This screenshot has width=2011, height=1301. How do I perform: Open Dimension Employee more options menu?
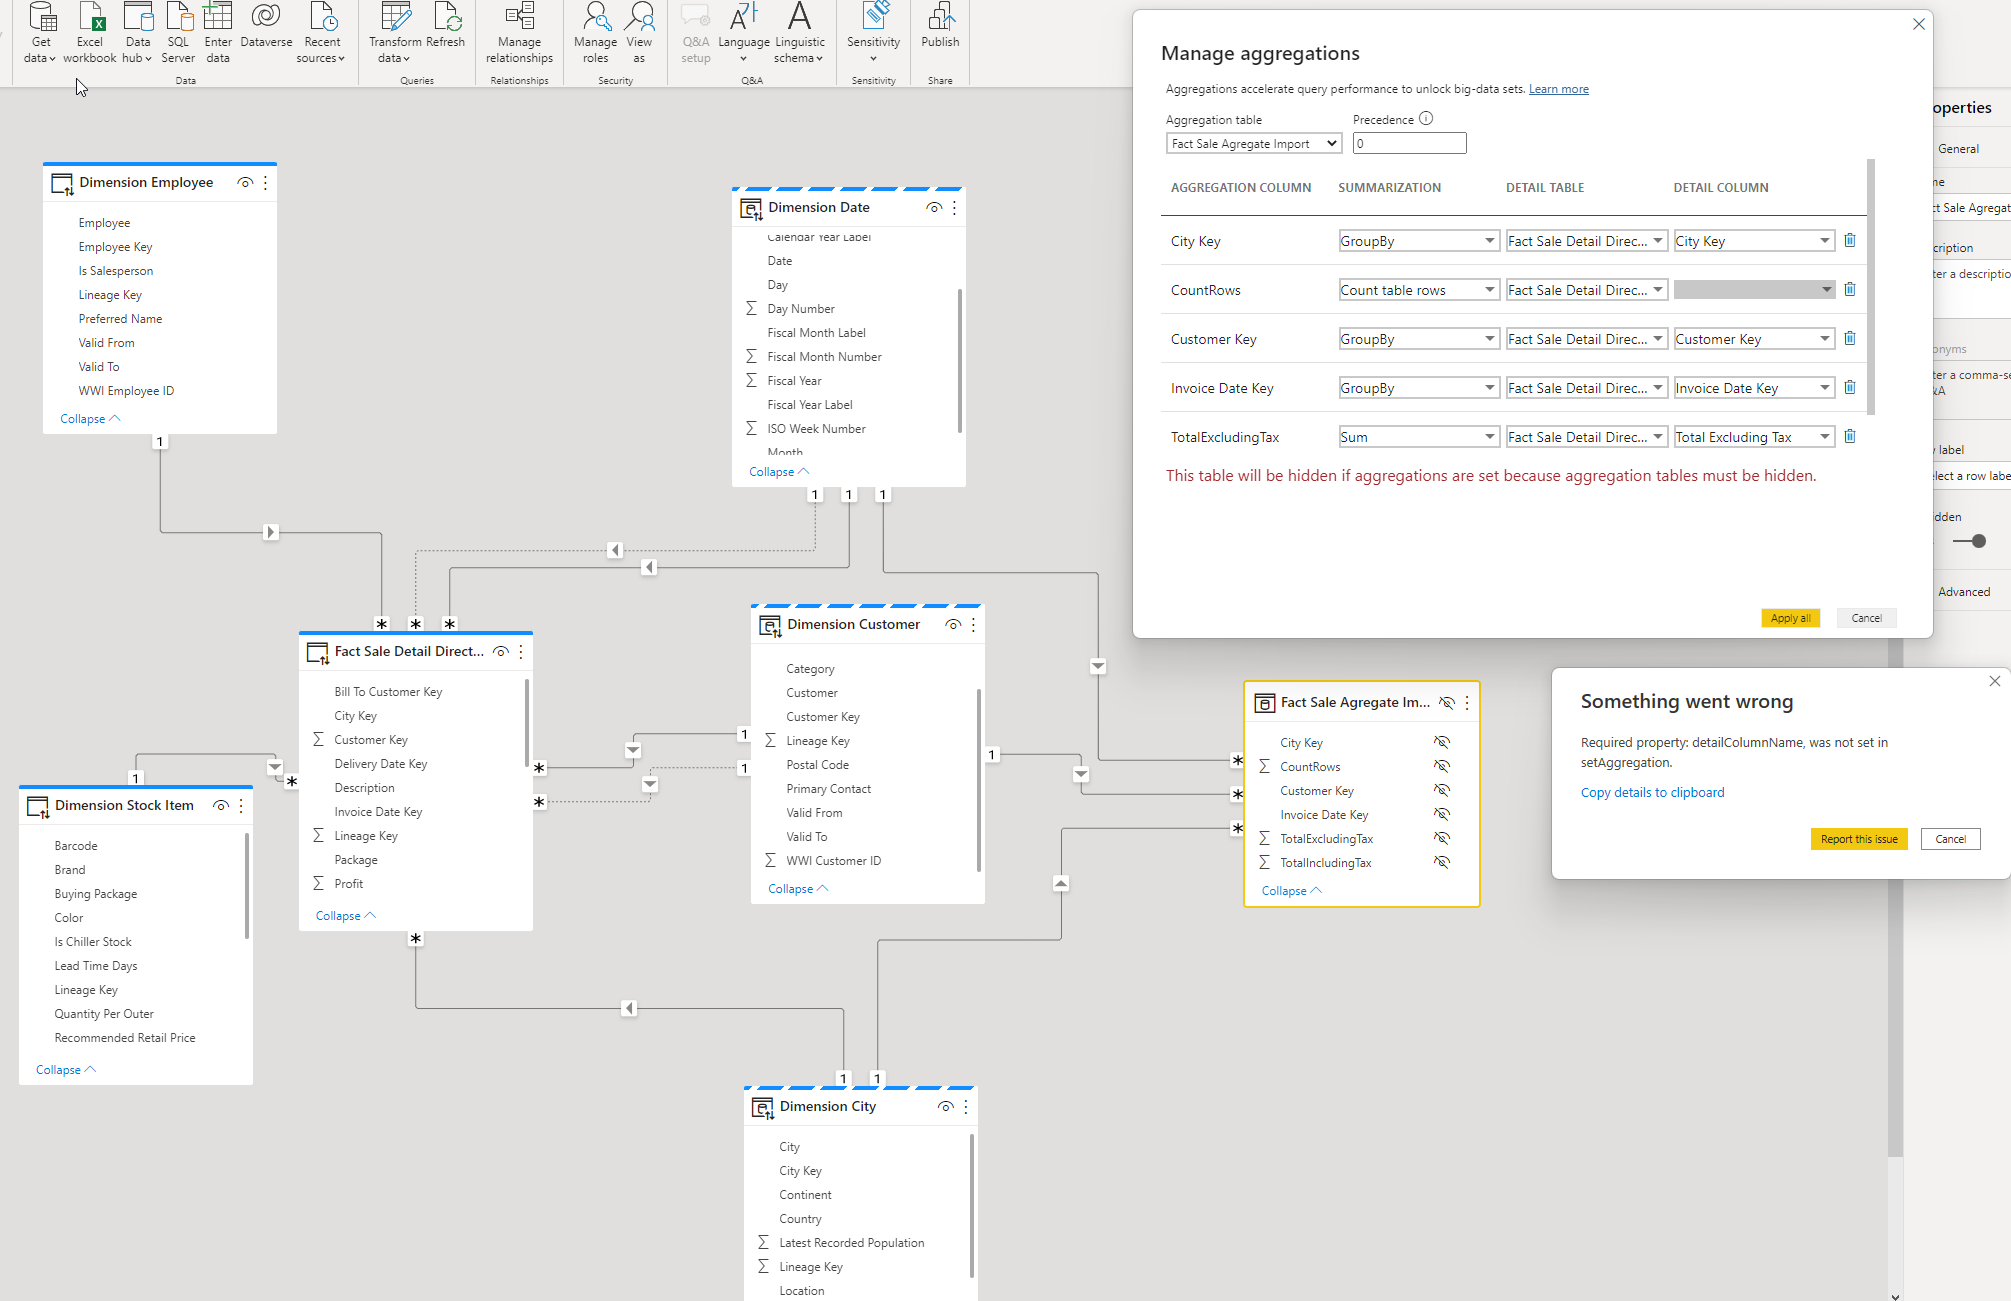[x=265, y=183]
